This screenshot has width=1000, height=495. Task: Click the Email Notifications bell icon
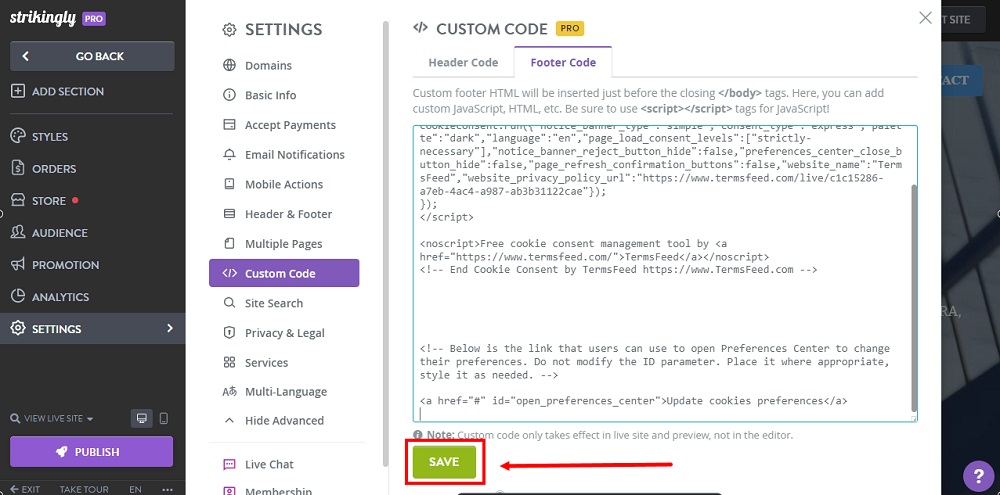pyautogui.click(x=229, y=154)
